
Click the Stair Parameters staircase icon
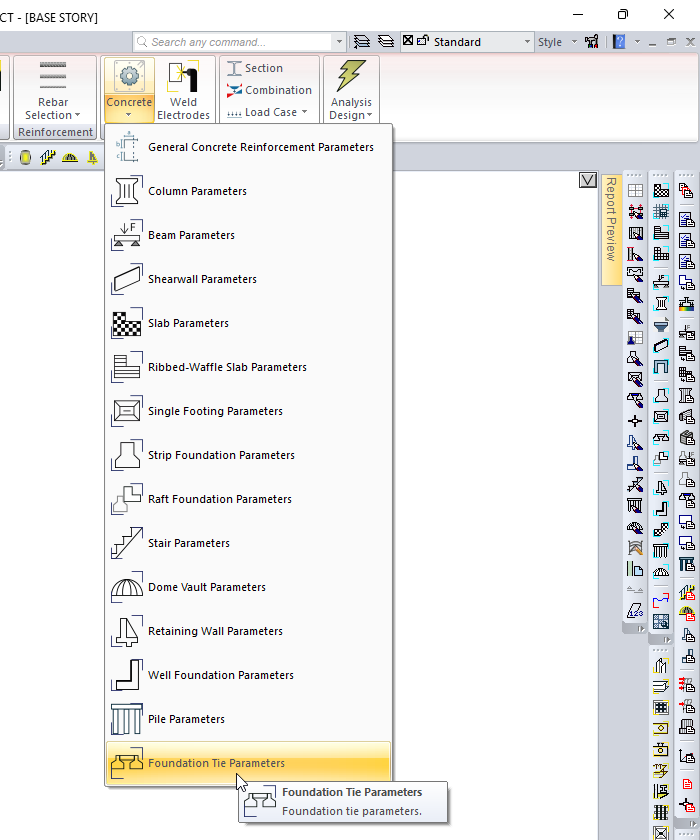pos(126,543)
